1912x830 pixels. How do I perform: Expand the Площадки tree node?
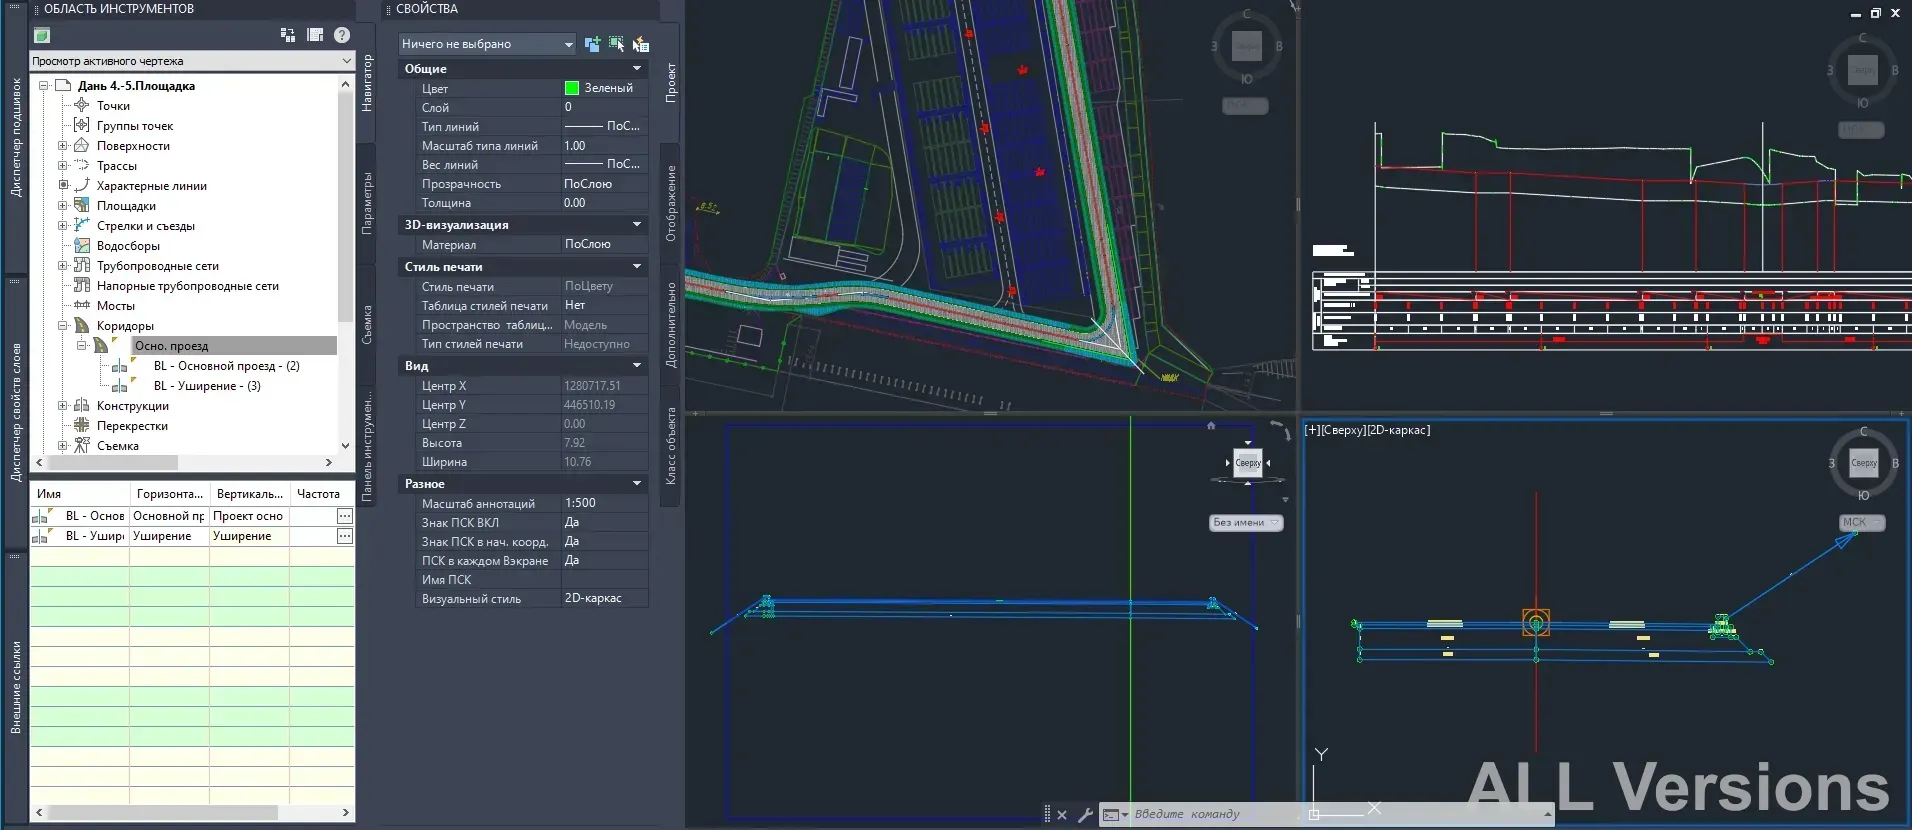[x=63, y=205]
